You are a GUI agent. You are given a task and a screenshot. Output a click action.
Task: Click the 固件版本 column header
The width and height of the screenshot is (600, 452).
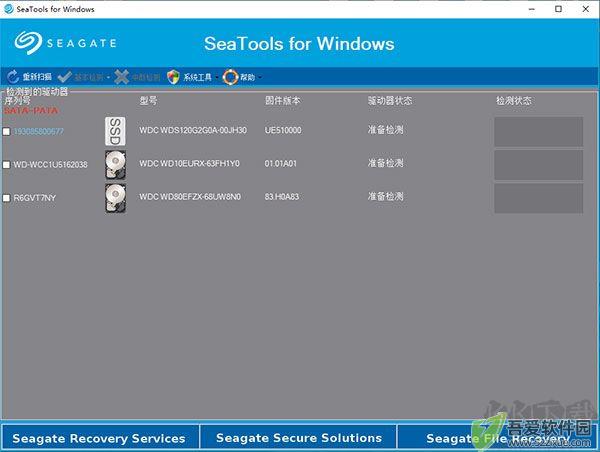pyautogui.click(x=282, y=101)
